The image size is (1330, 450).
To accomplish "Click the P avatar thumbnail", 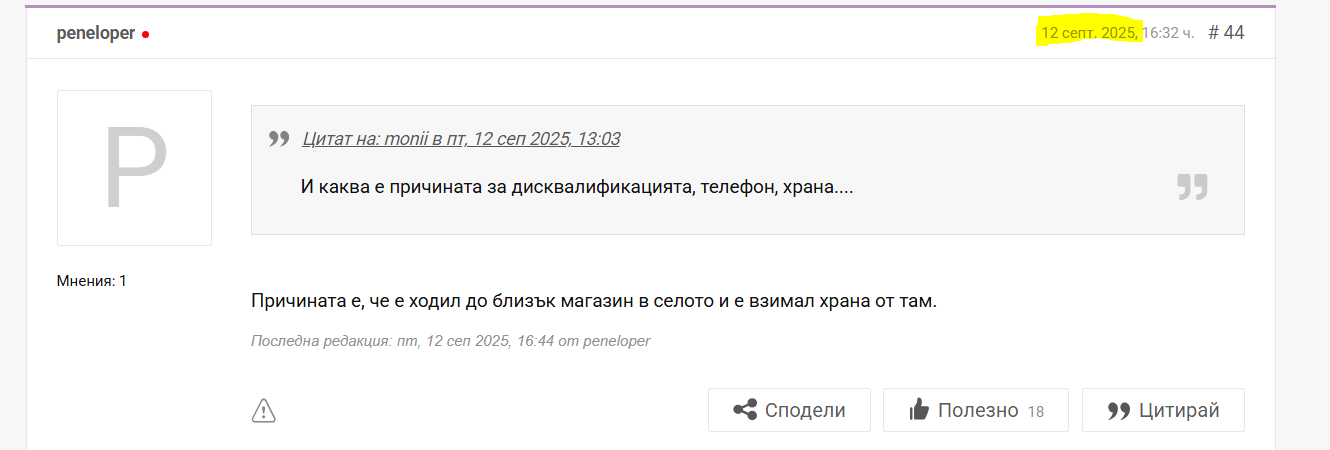I will coord(134,168).
